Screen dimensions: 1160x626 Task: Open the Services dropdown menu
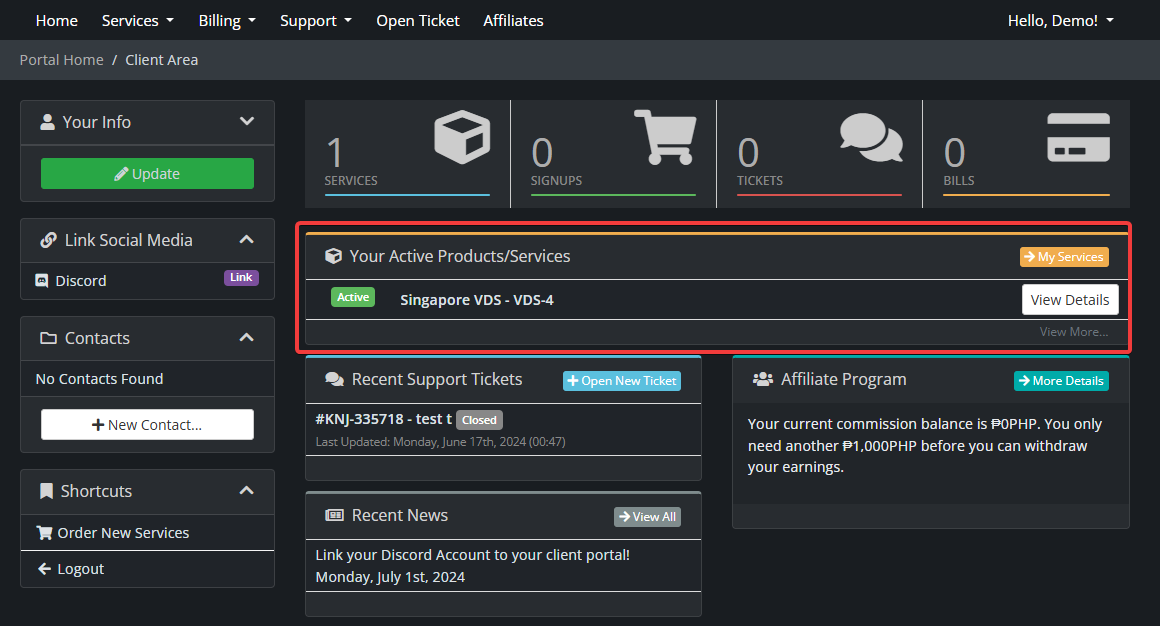137,20
